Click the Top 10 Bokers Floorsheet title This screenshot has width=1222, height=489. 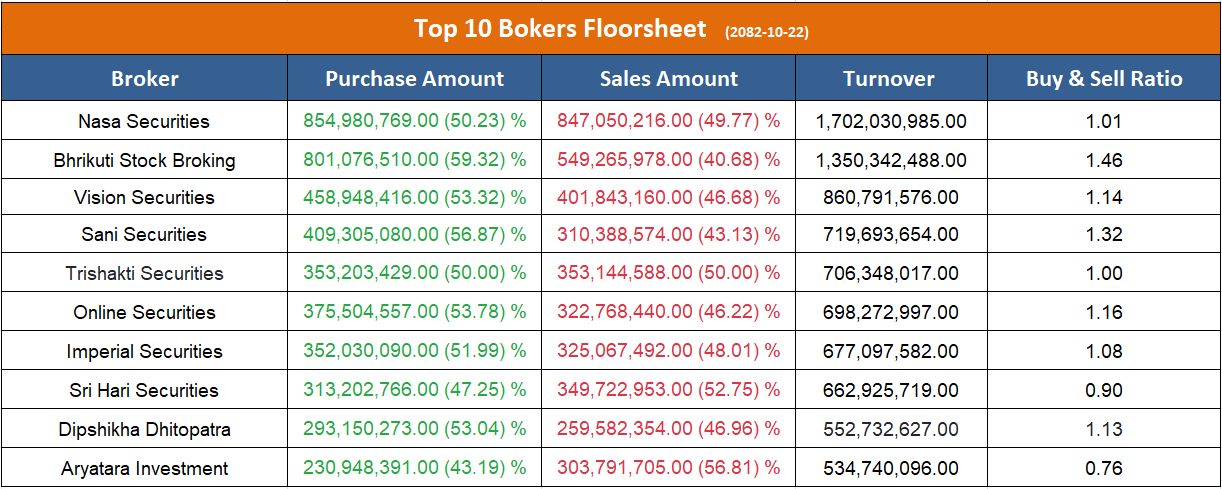[x=560, y=28]
